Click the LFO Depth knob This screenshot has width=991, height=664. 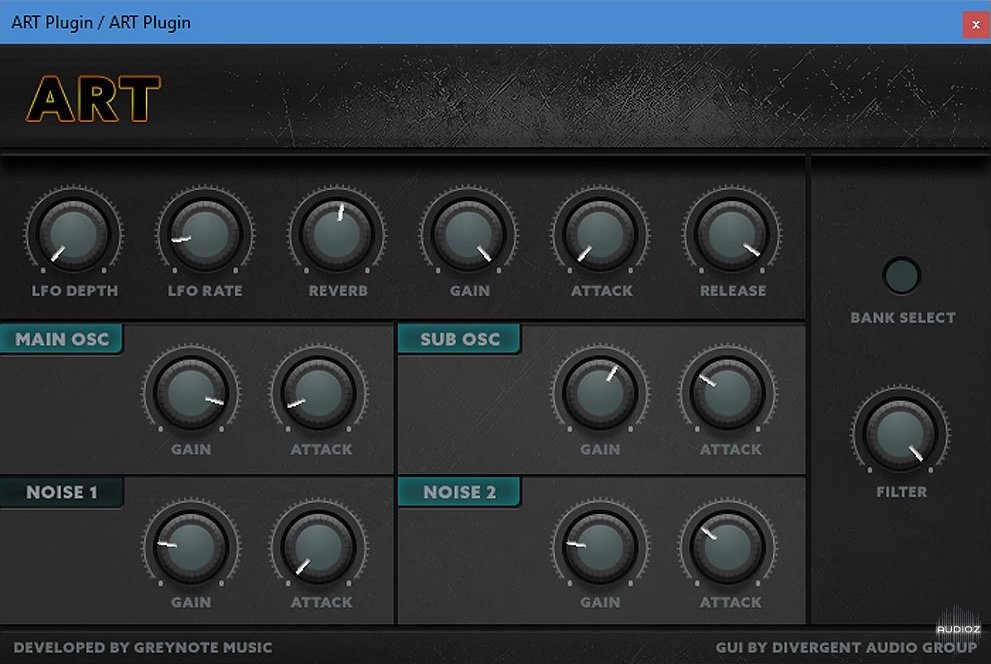click(x=73, y=235)
